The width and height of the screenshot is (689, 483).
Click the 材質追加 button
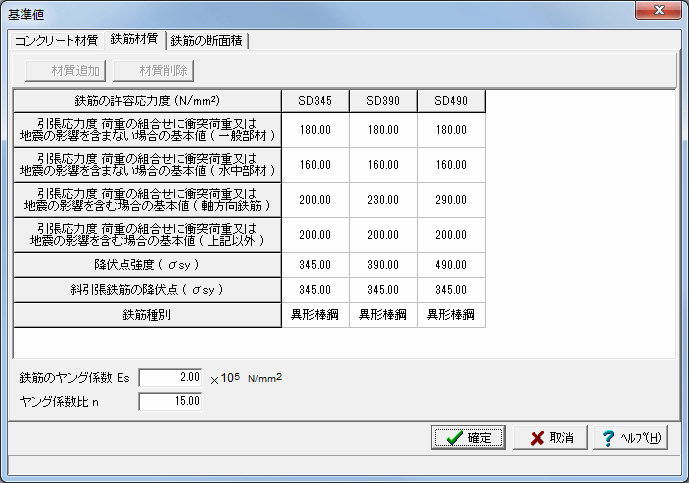[x=65, y=71]
